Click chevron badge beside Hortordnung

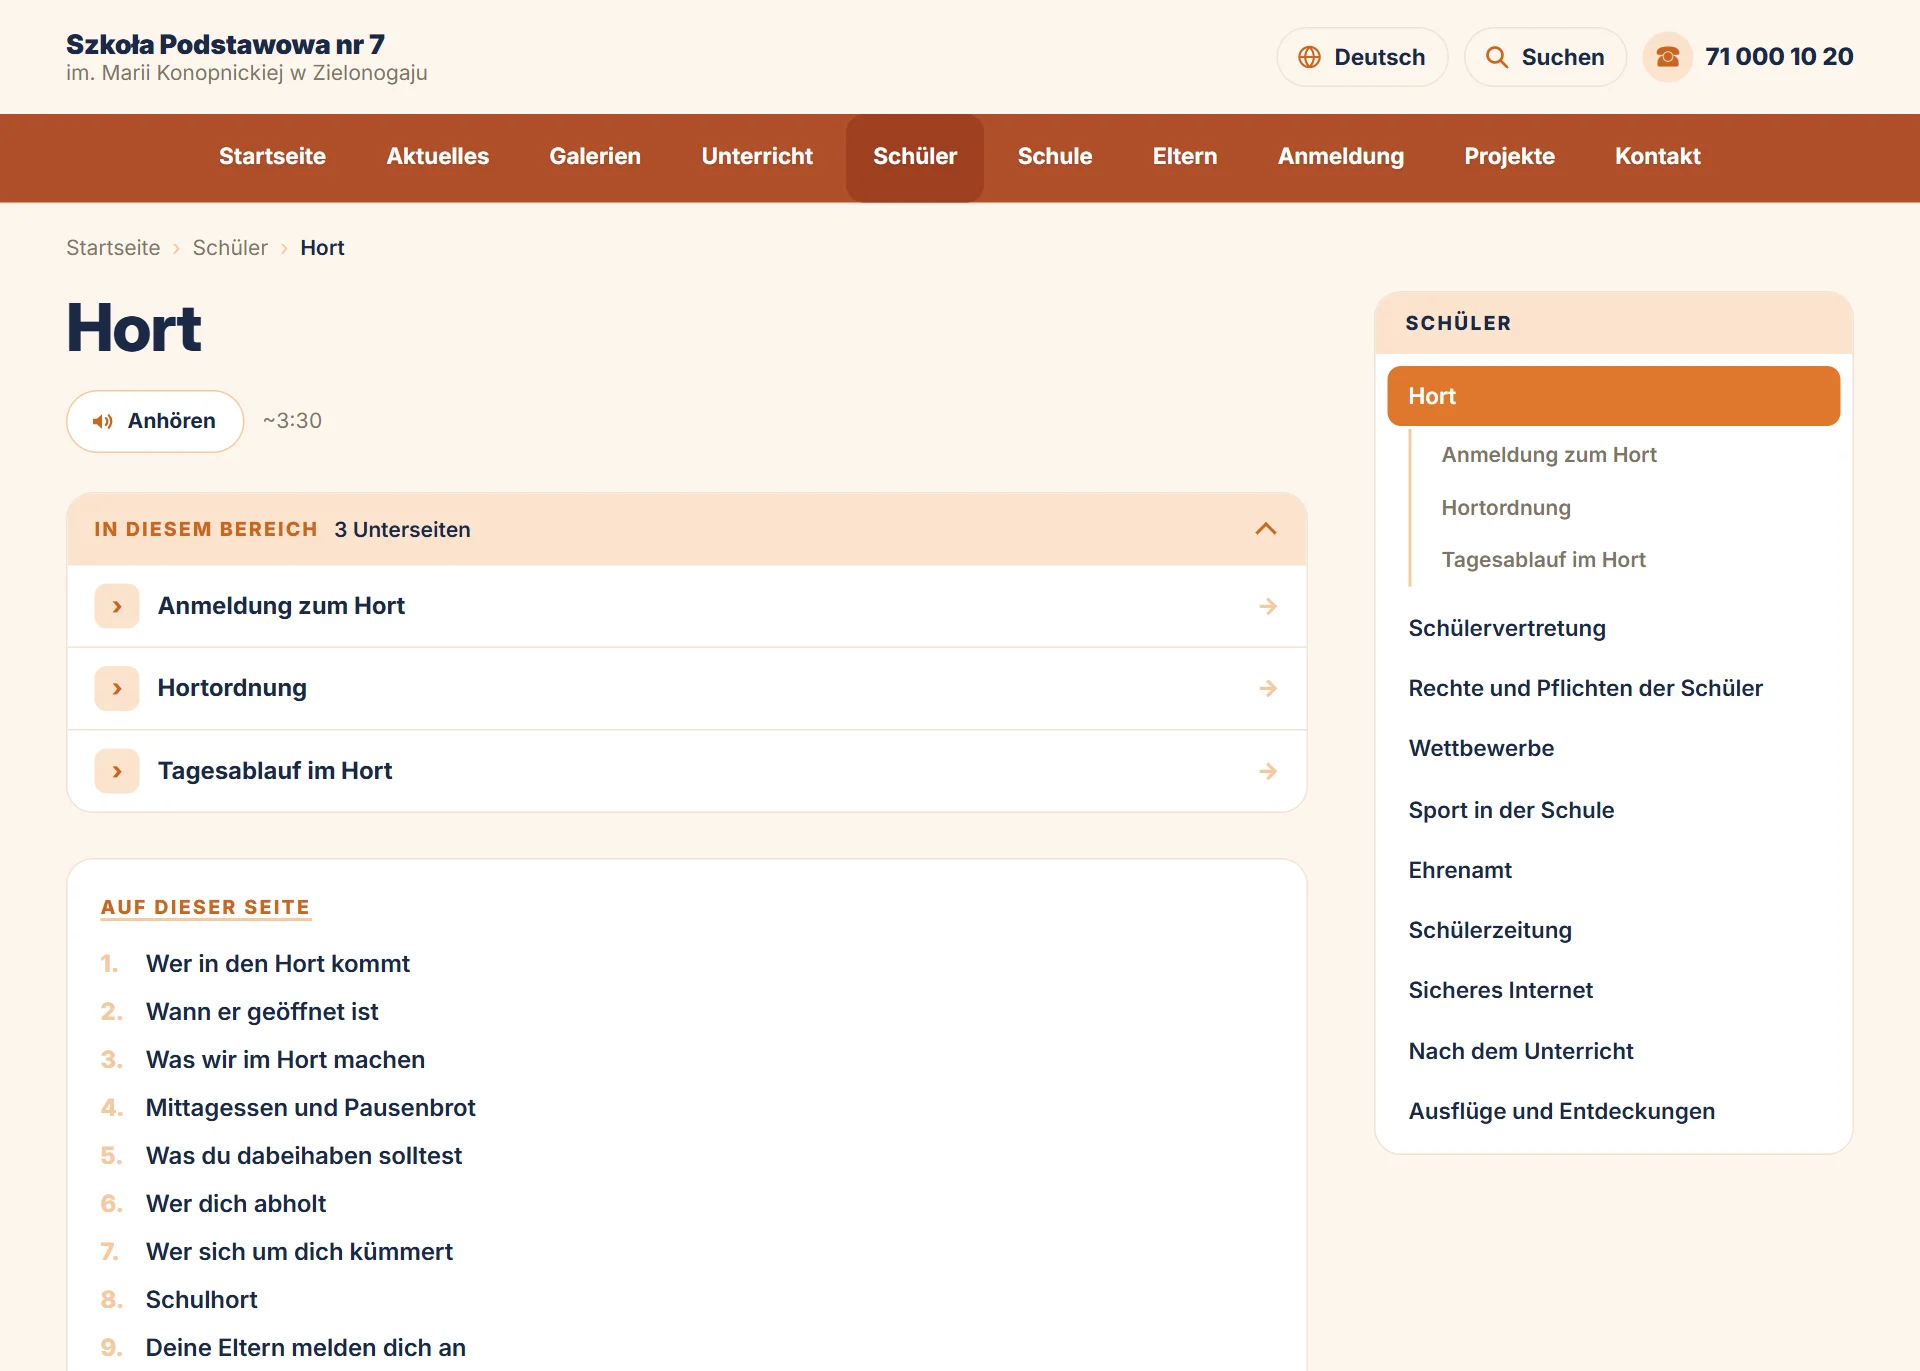point(117,688)
